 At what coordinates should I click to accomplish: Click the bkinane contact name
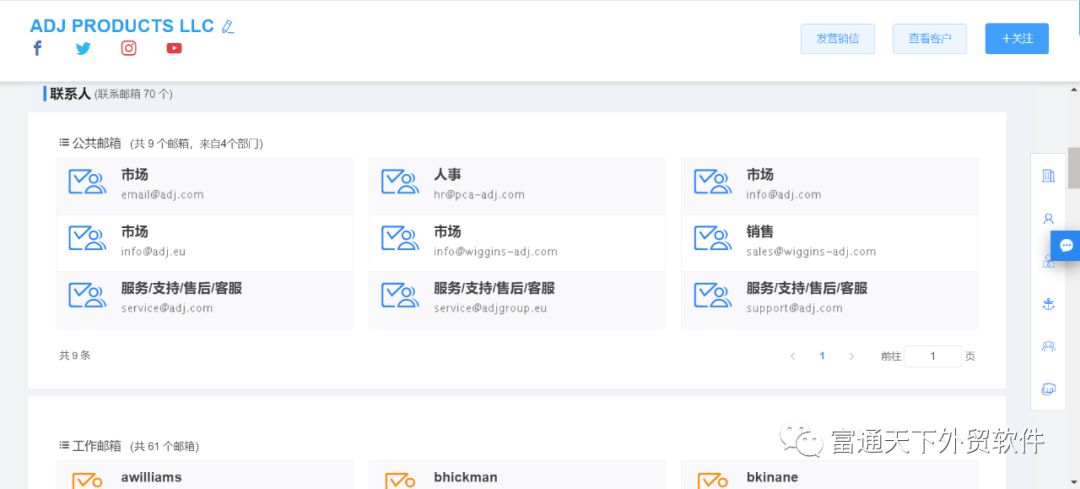[x=772, y=477]
